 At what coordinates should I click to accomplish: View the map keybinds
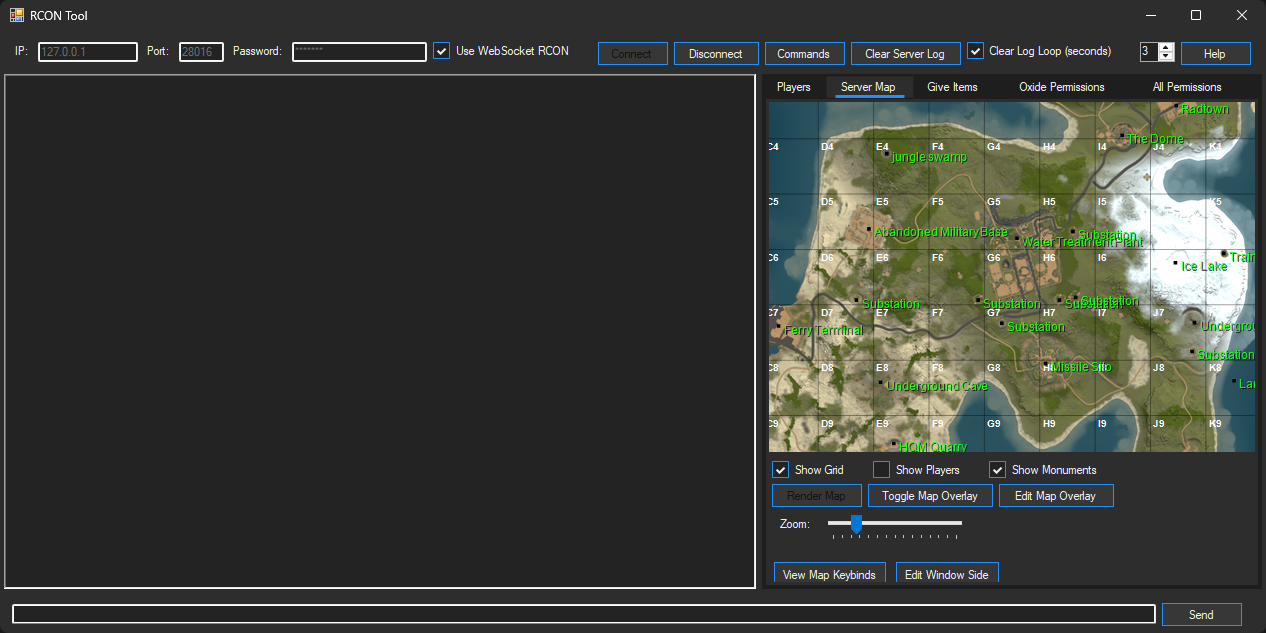tap(829, 573)
